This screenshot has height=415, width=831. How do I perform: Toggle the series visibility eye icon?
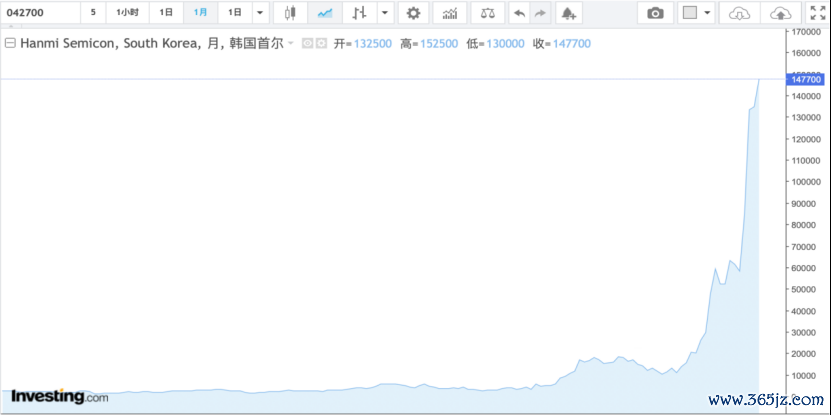[307, 43]
